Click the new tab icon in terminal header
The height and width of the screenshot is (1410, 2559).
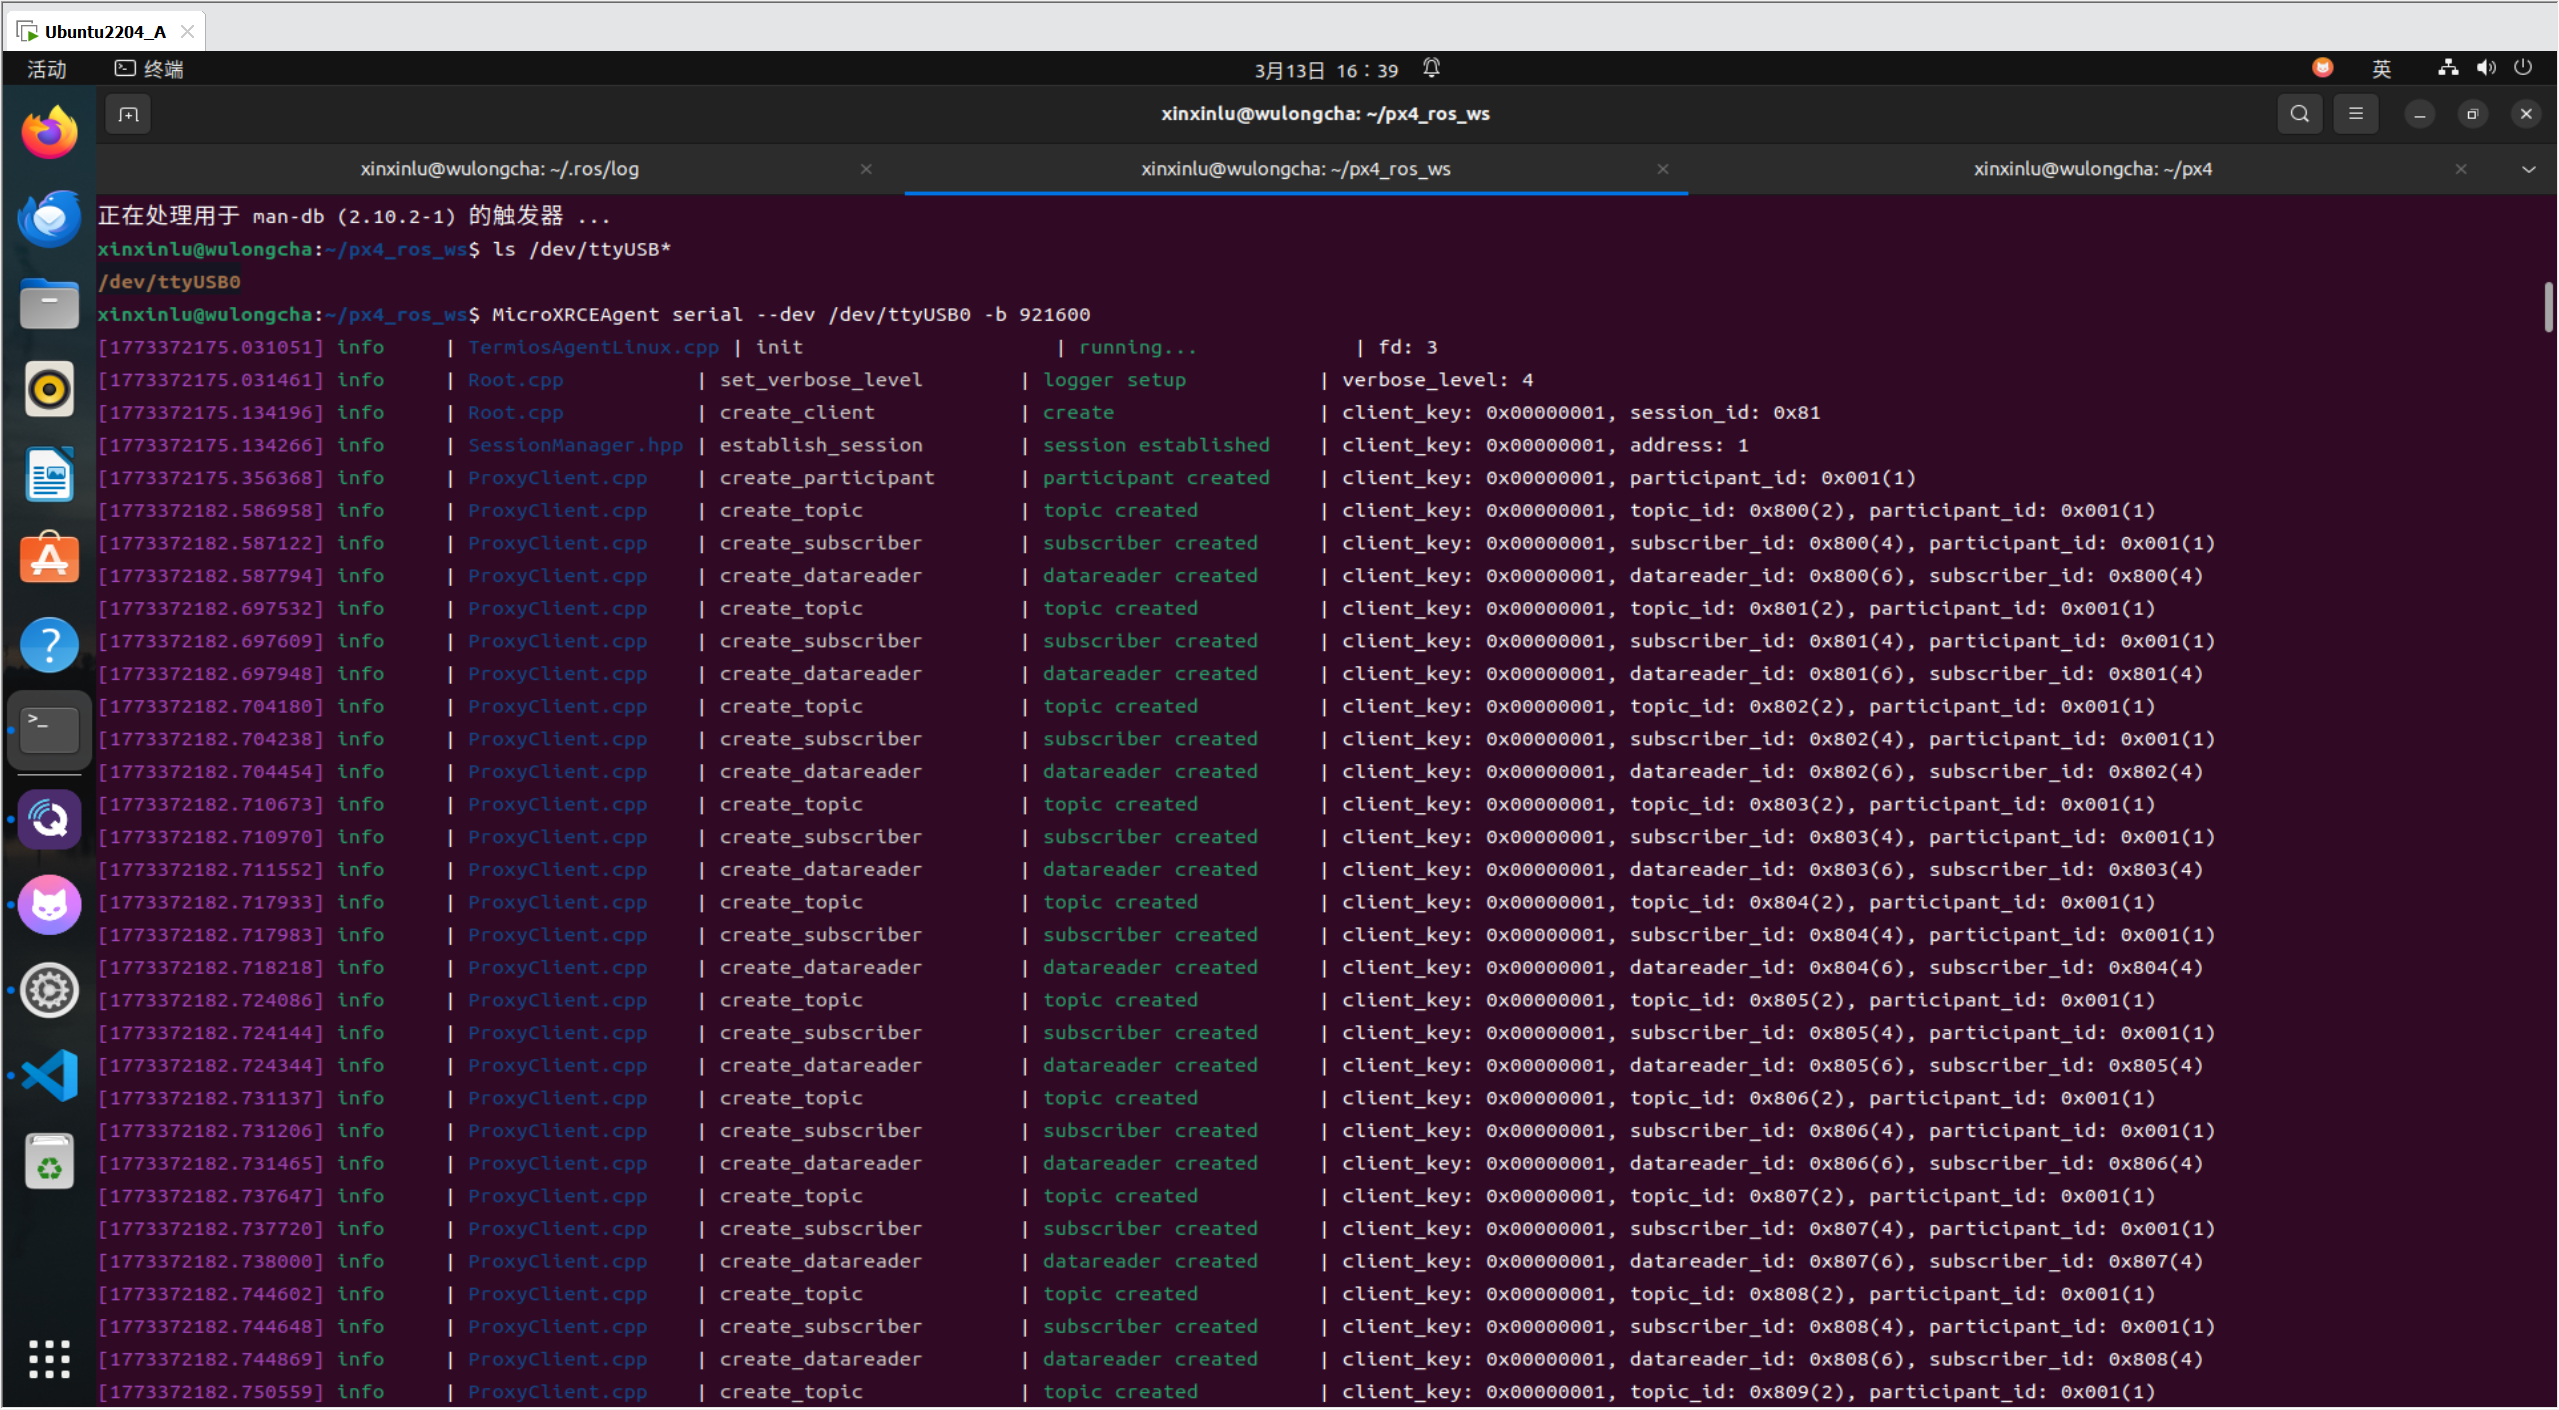(x=128, y=114)
